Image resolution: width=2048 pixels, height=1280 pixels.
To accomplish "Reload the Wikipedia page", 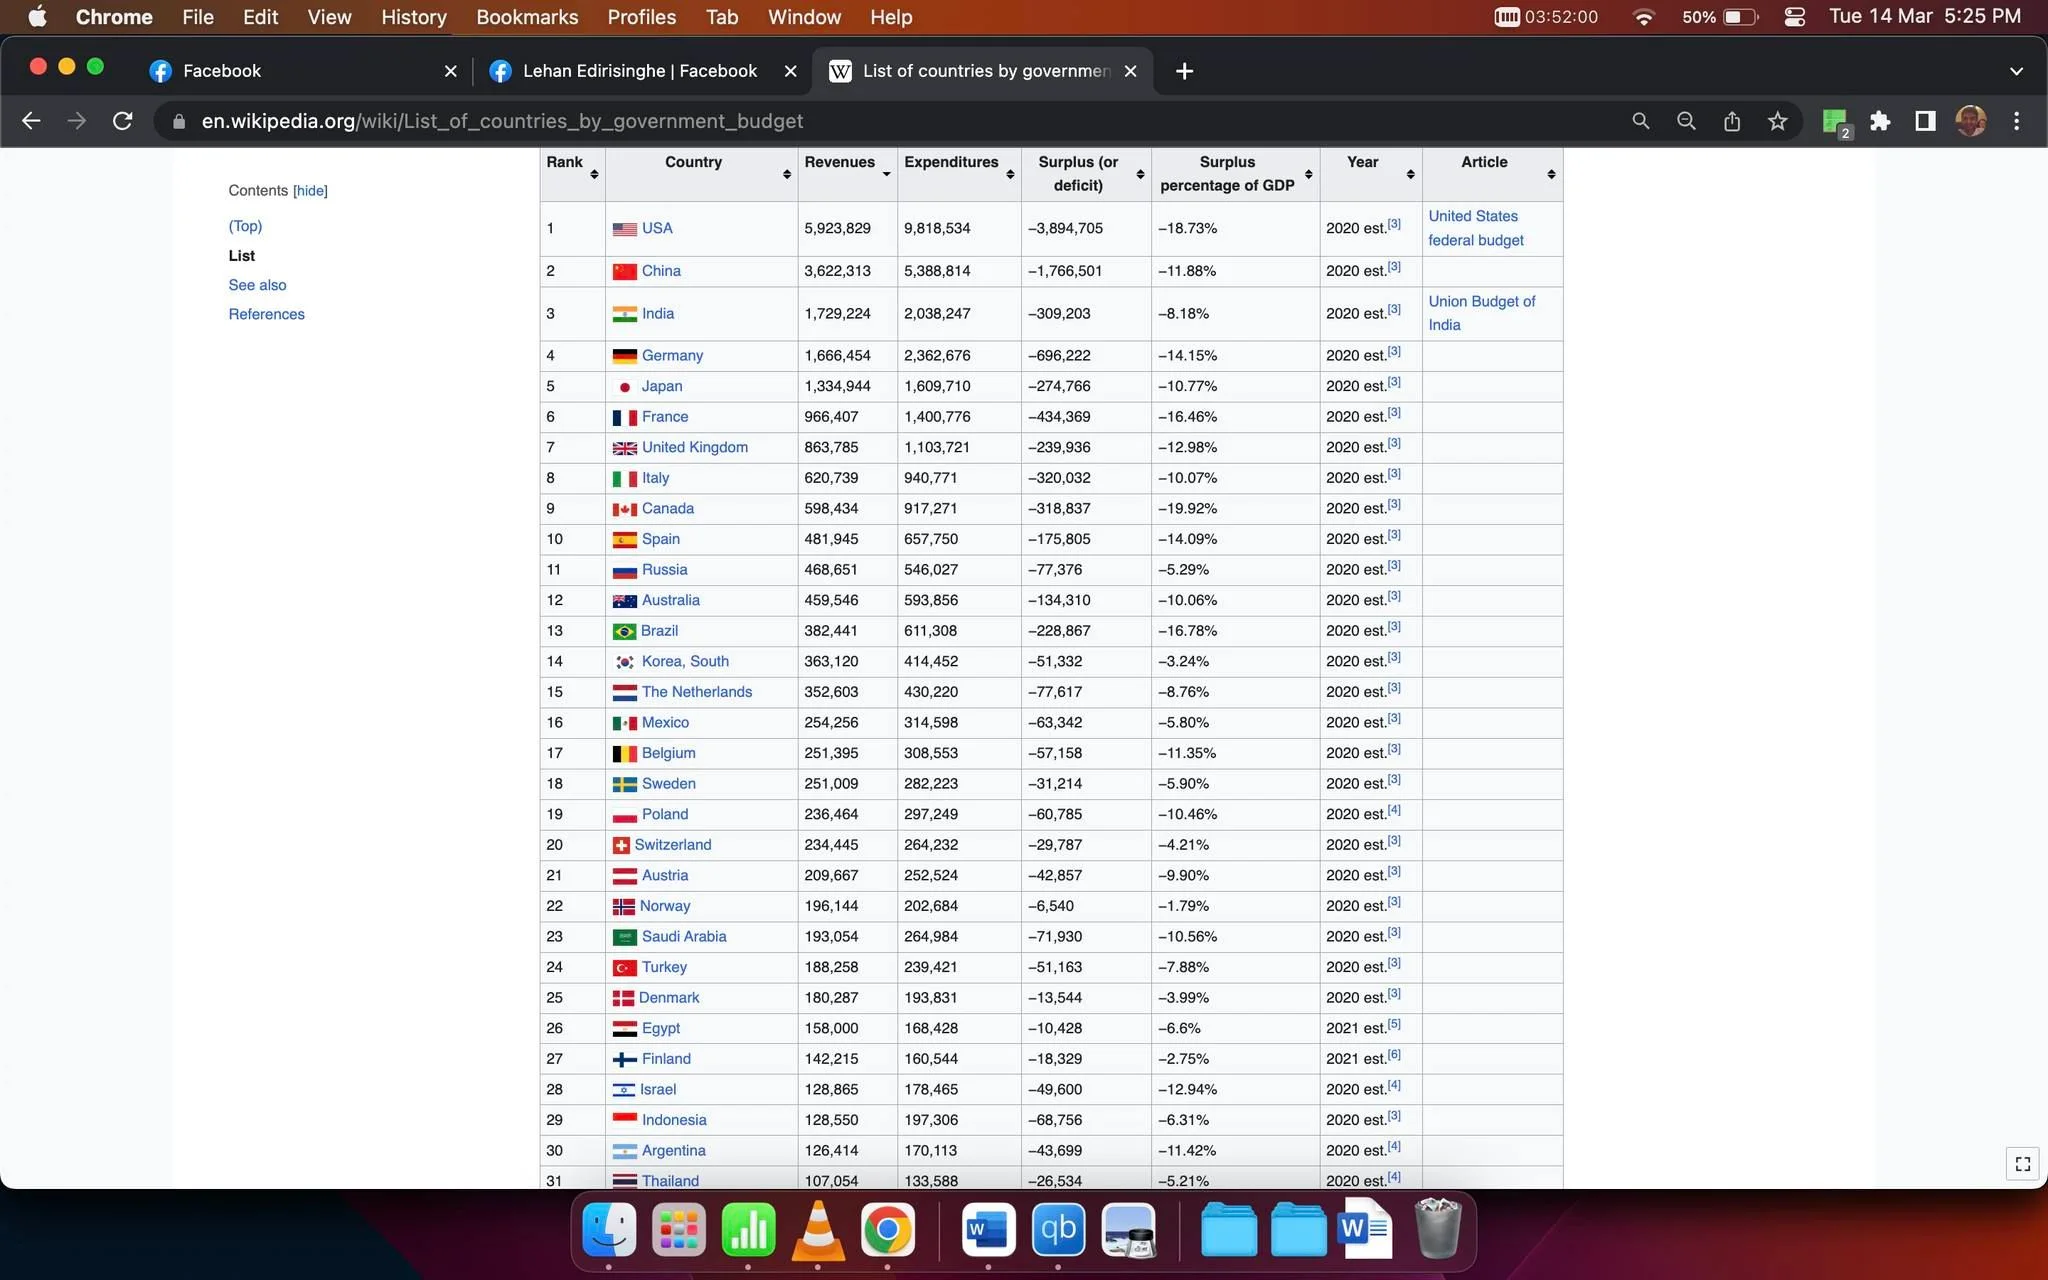I will point(123,121).
